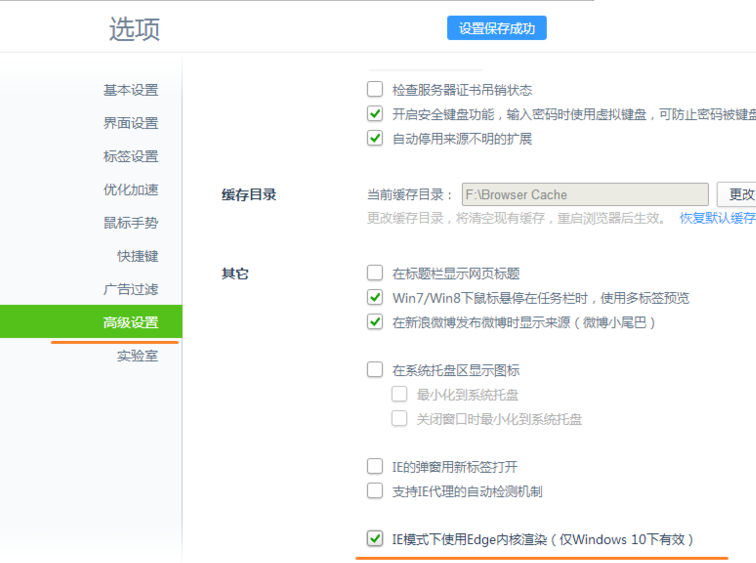Enable 检查服务器证书吊销状态 checkbox
This screenshot has height=563, width=756.
point(375,89)
